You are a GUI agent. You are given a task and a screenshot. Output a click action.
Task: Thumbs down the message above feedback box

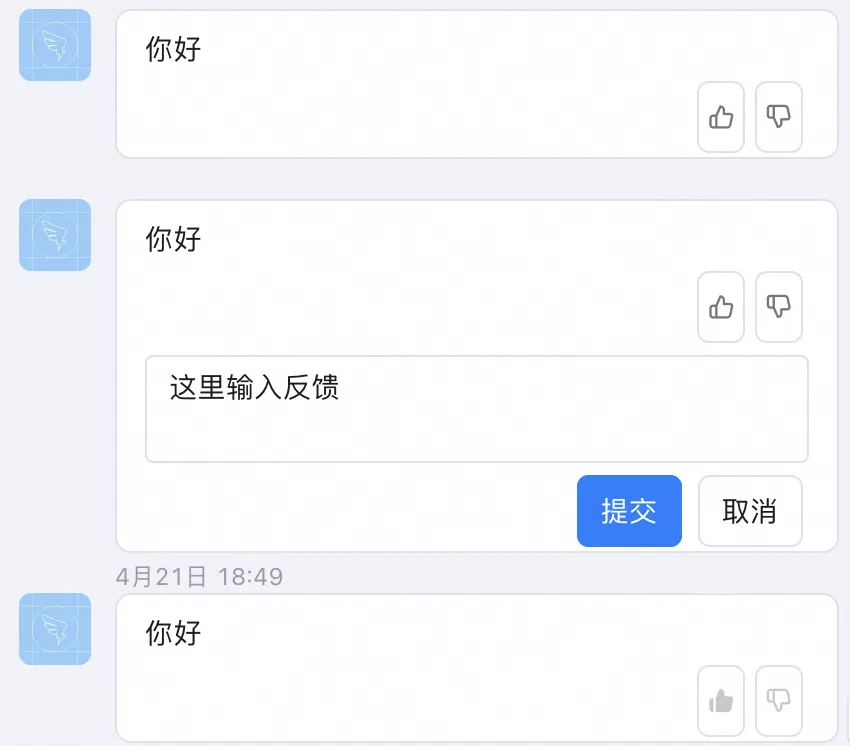[778, 307]
